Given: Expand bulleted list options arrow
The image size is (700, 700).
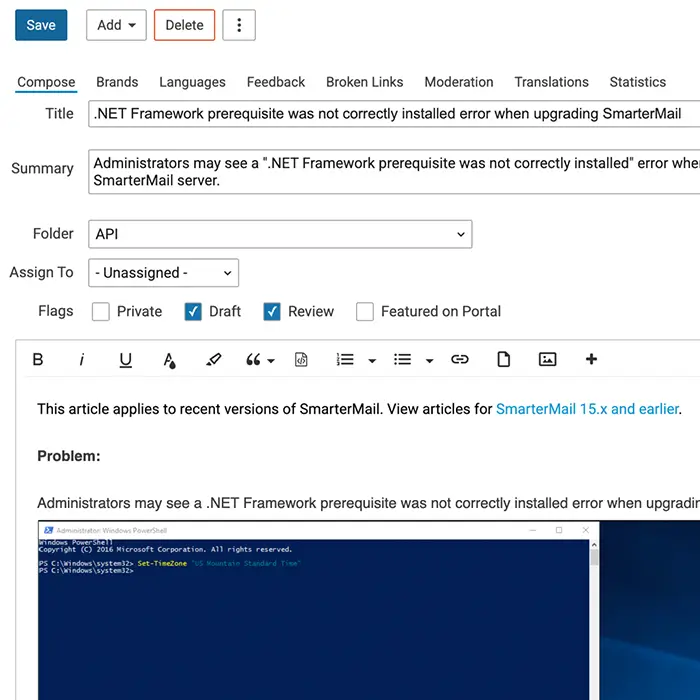Looking at the screenshot, I should [429, 361].
